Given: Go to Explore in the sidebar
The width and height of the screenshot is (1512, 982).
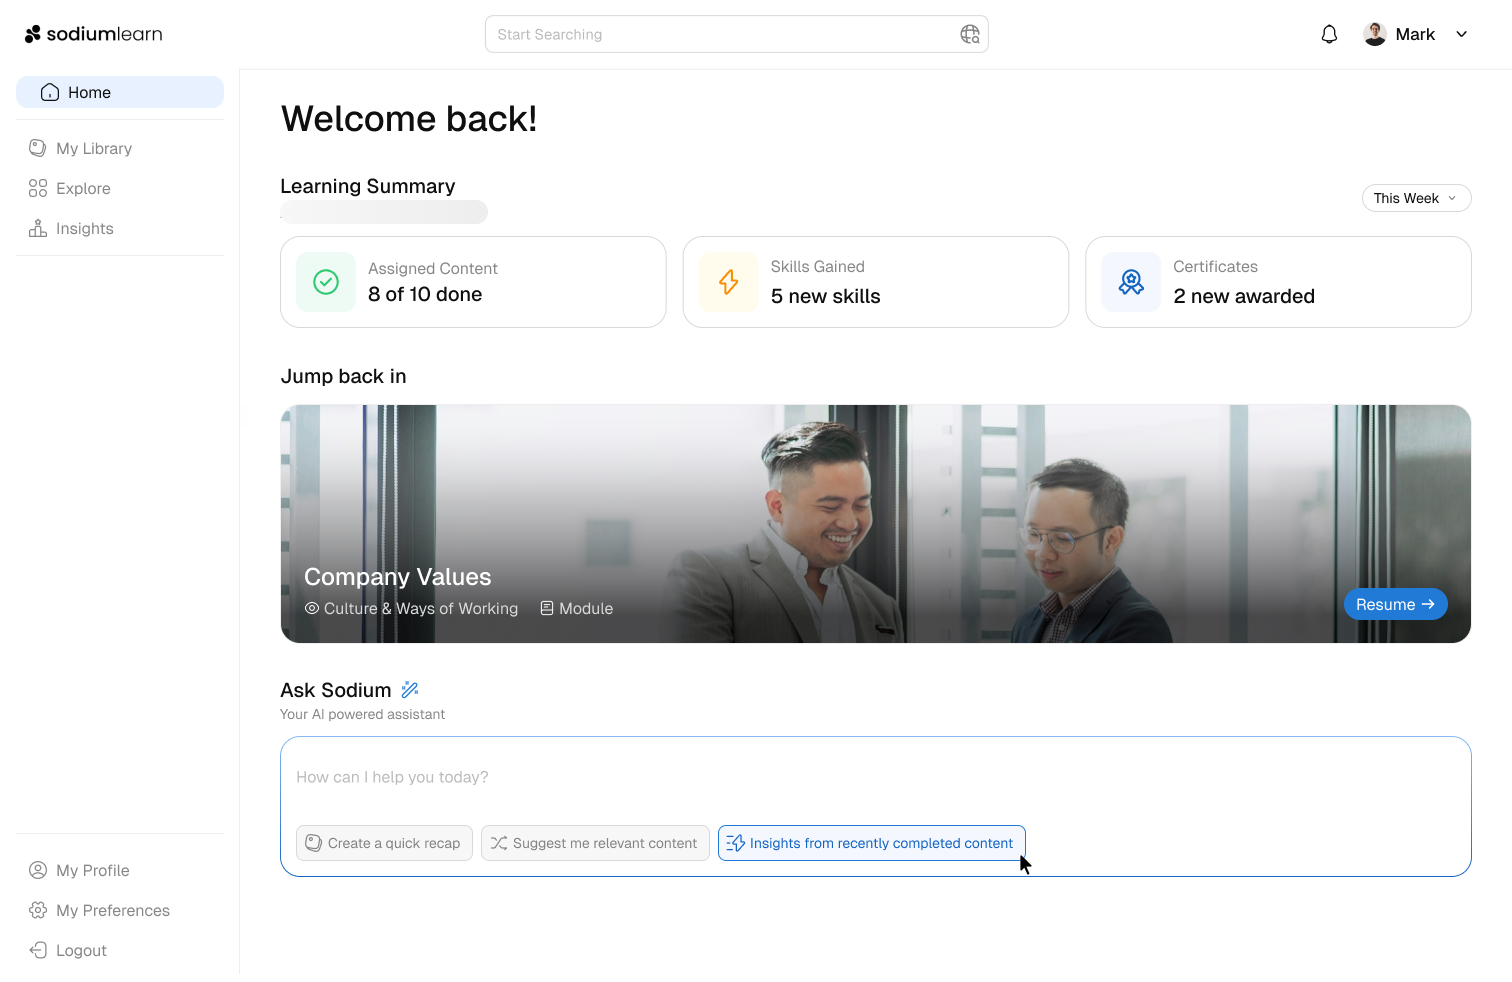Looking at the screenshot, I should point(83,188).
